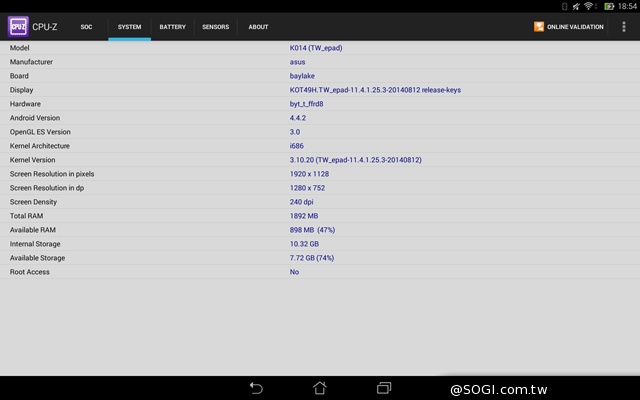Switch to the SOC tab
The image size is (640, 400).
pos(86,27)
